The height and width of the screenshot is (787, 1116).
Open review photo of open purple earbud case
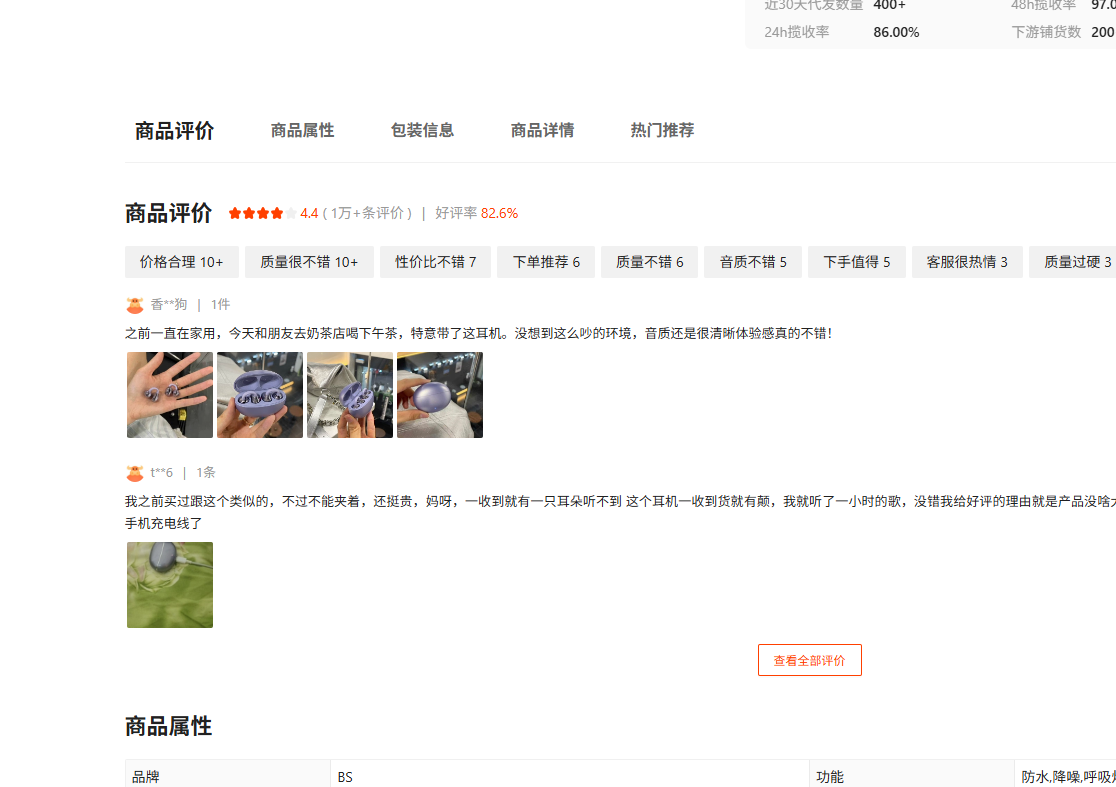(260, 395)
